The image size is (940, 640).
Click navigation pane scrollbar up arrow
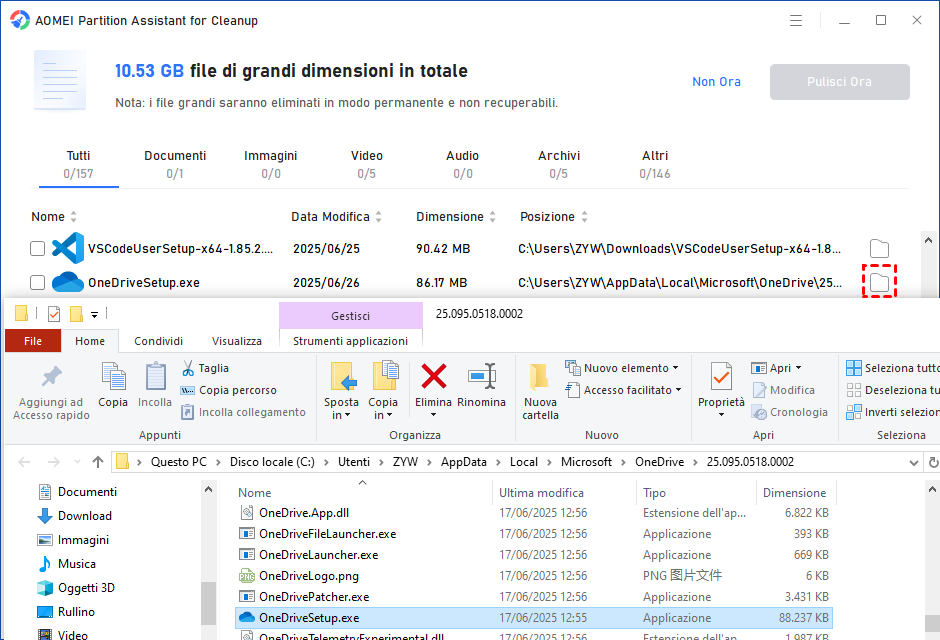pyautogui.click(x=208, y=490)
